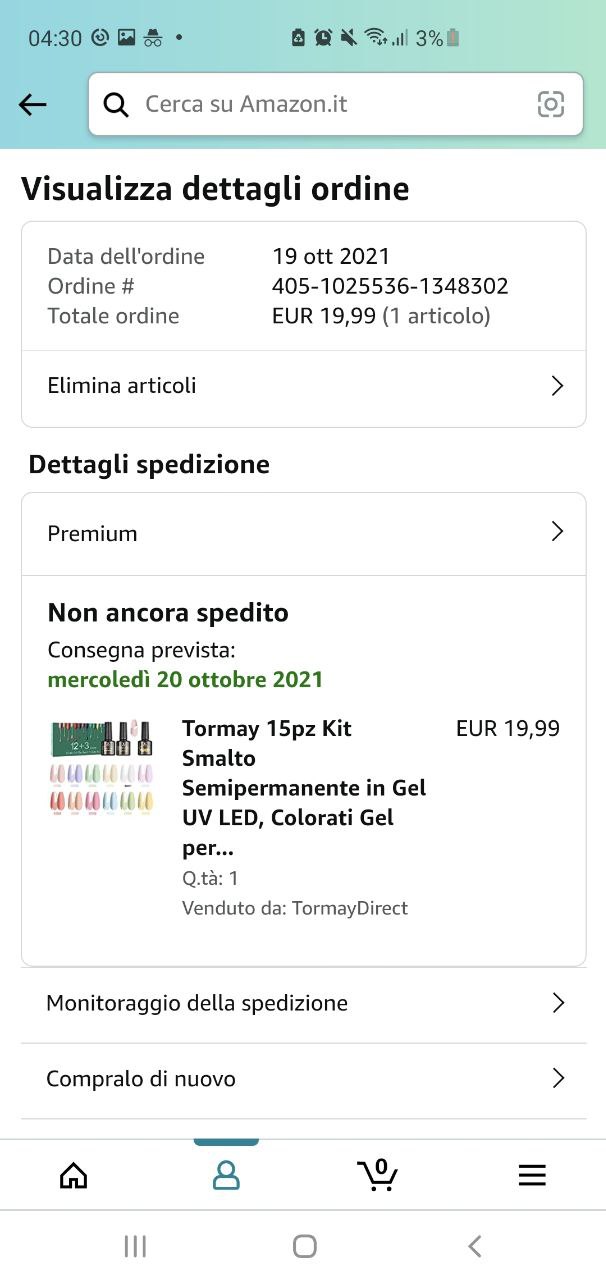606x1280 pixels.
Task: Tap the search magnifier icon
Action: point(116,104)
